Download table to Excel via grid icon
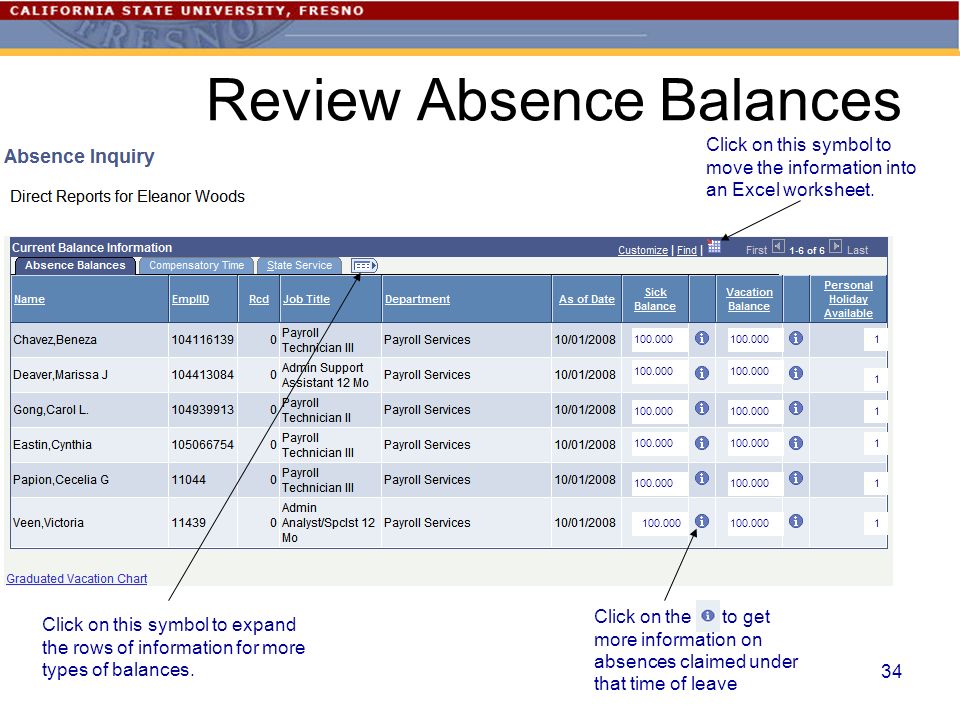This screenshot has width=960, height=720. [x=714, y=247]
